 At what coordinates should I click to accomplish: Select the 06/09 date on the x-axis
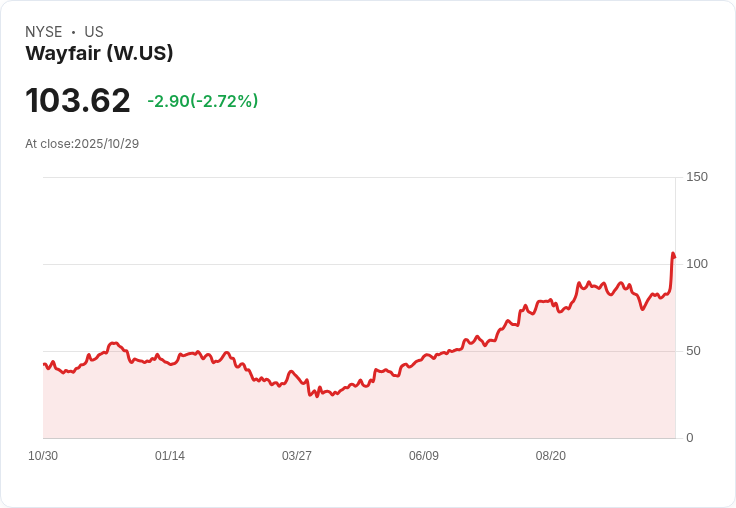click(424, 456)
